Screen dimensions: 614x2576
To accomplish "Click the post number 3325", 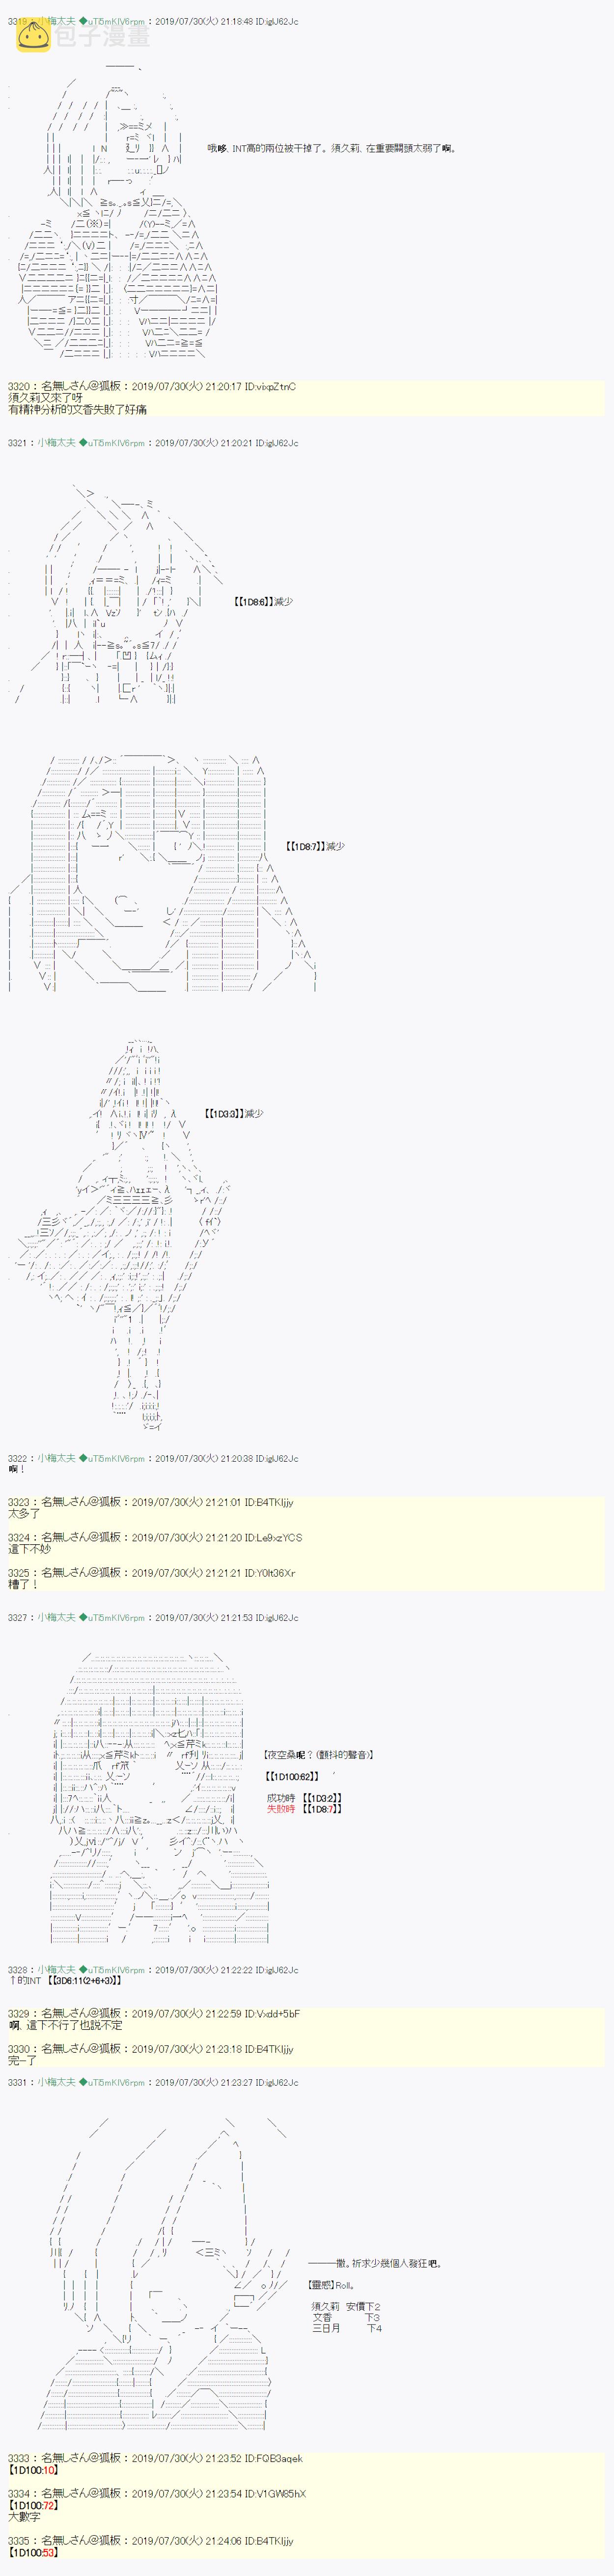I will [18, 1572].
